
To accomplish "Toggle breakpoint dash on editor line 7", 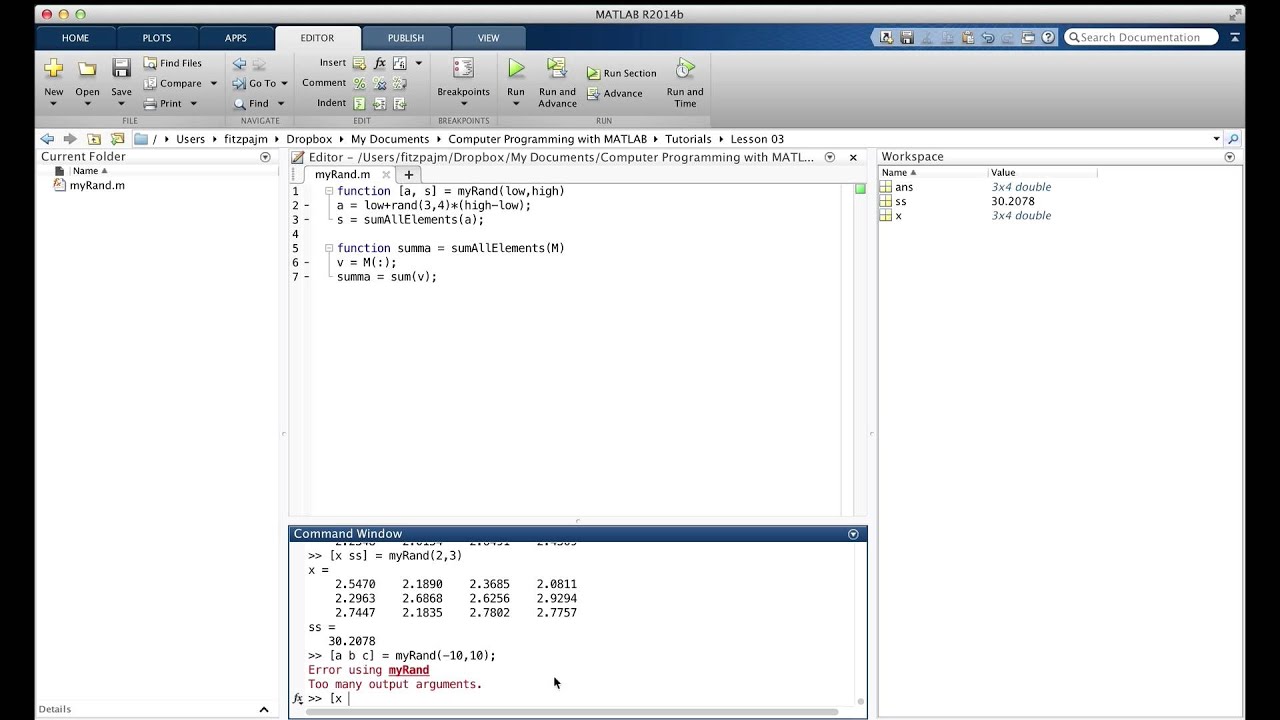I will point(307,277).
